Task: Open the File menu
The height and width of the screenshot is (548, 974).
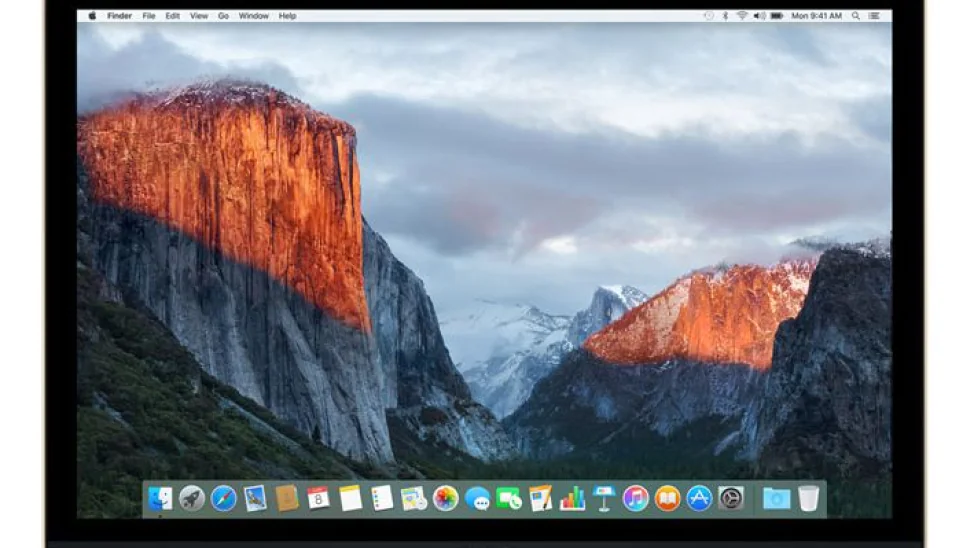Action: 148,16
